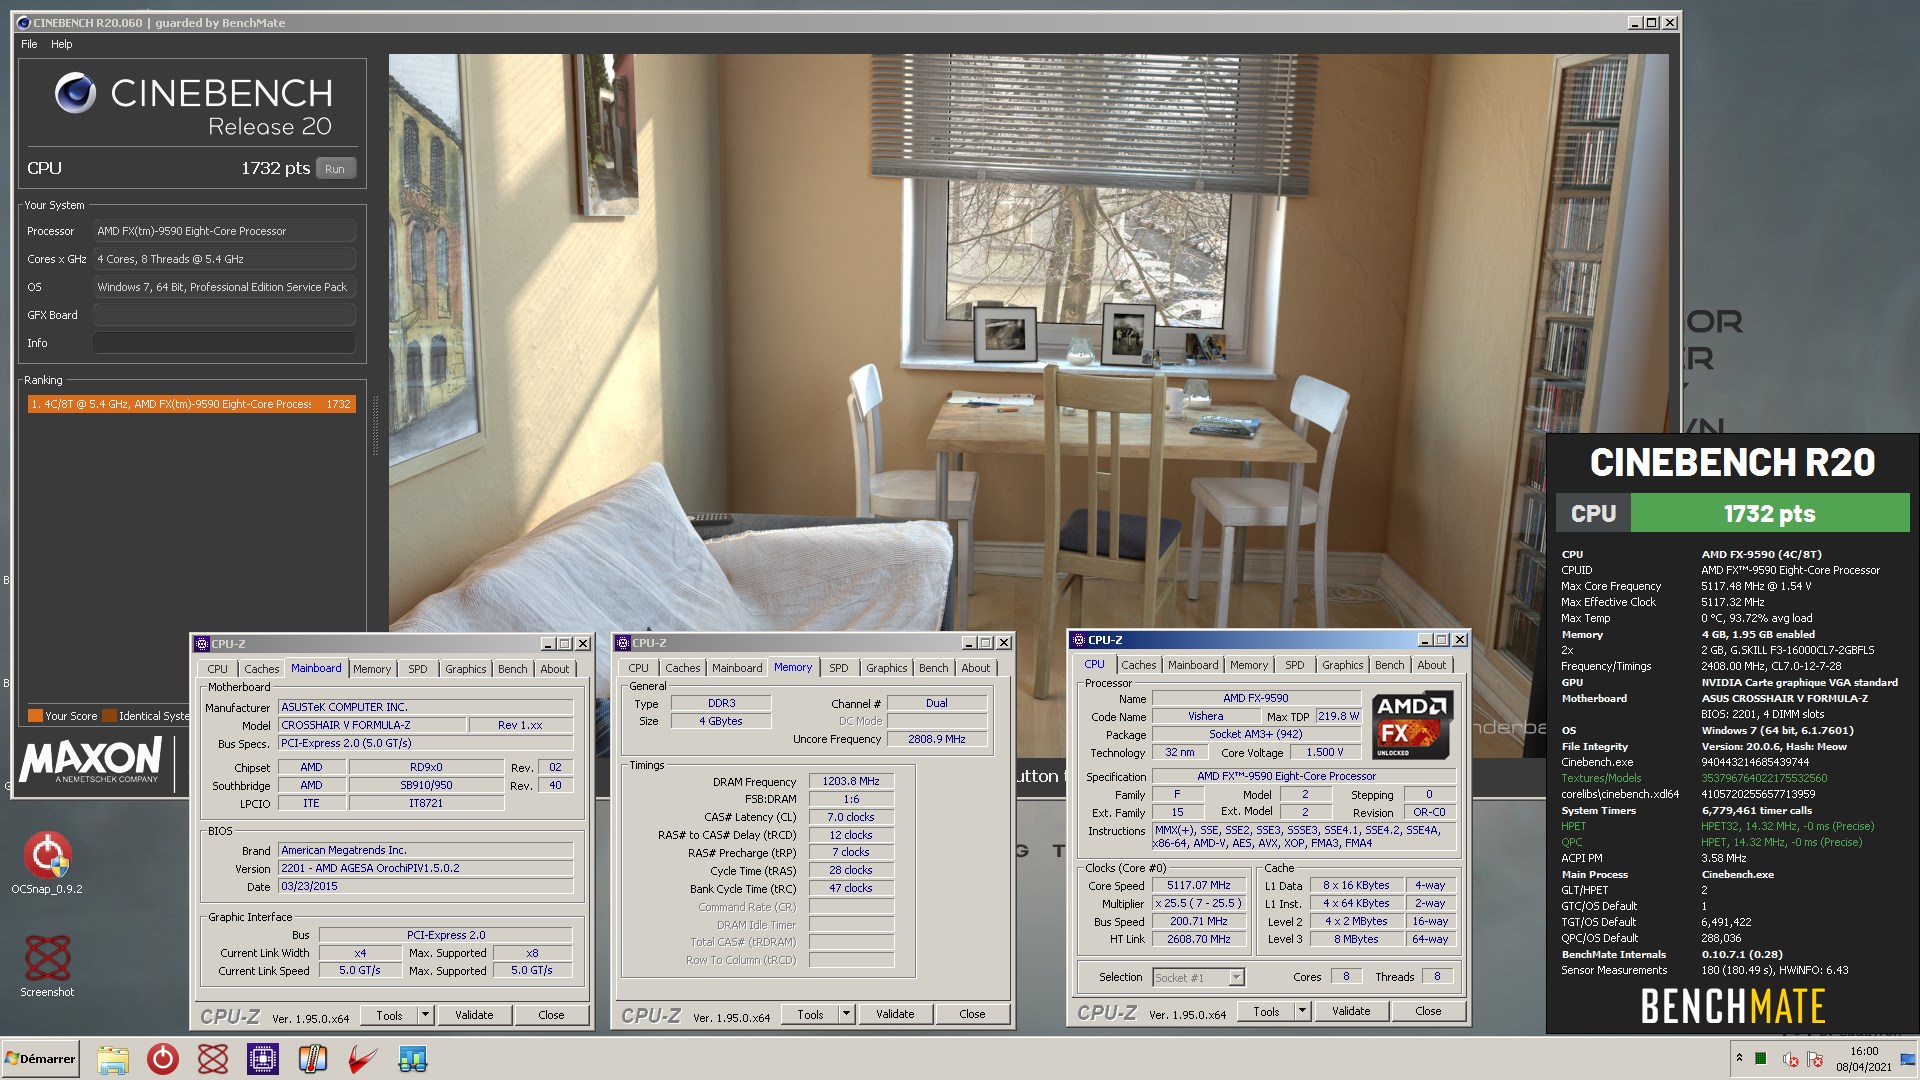Screen dimensions: 1920x1080
Task: Open the OCSnap_0.9.2 desktop shortcut
Action: (47, 862)
